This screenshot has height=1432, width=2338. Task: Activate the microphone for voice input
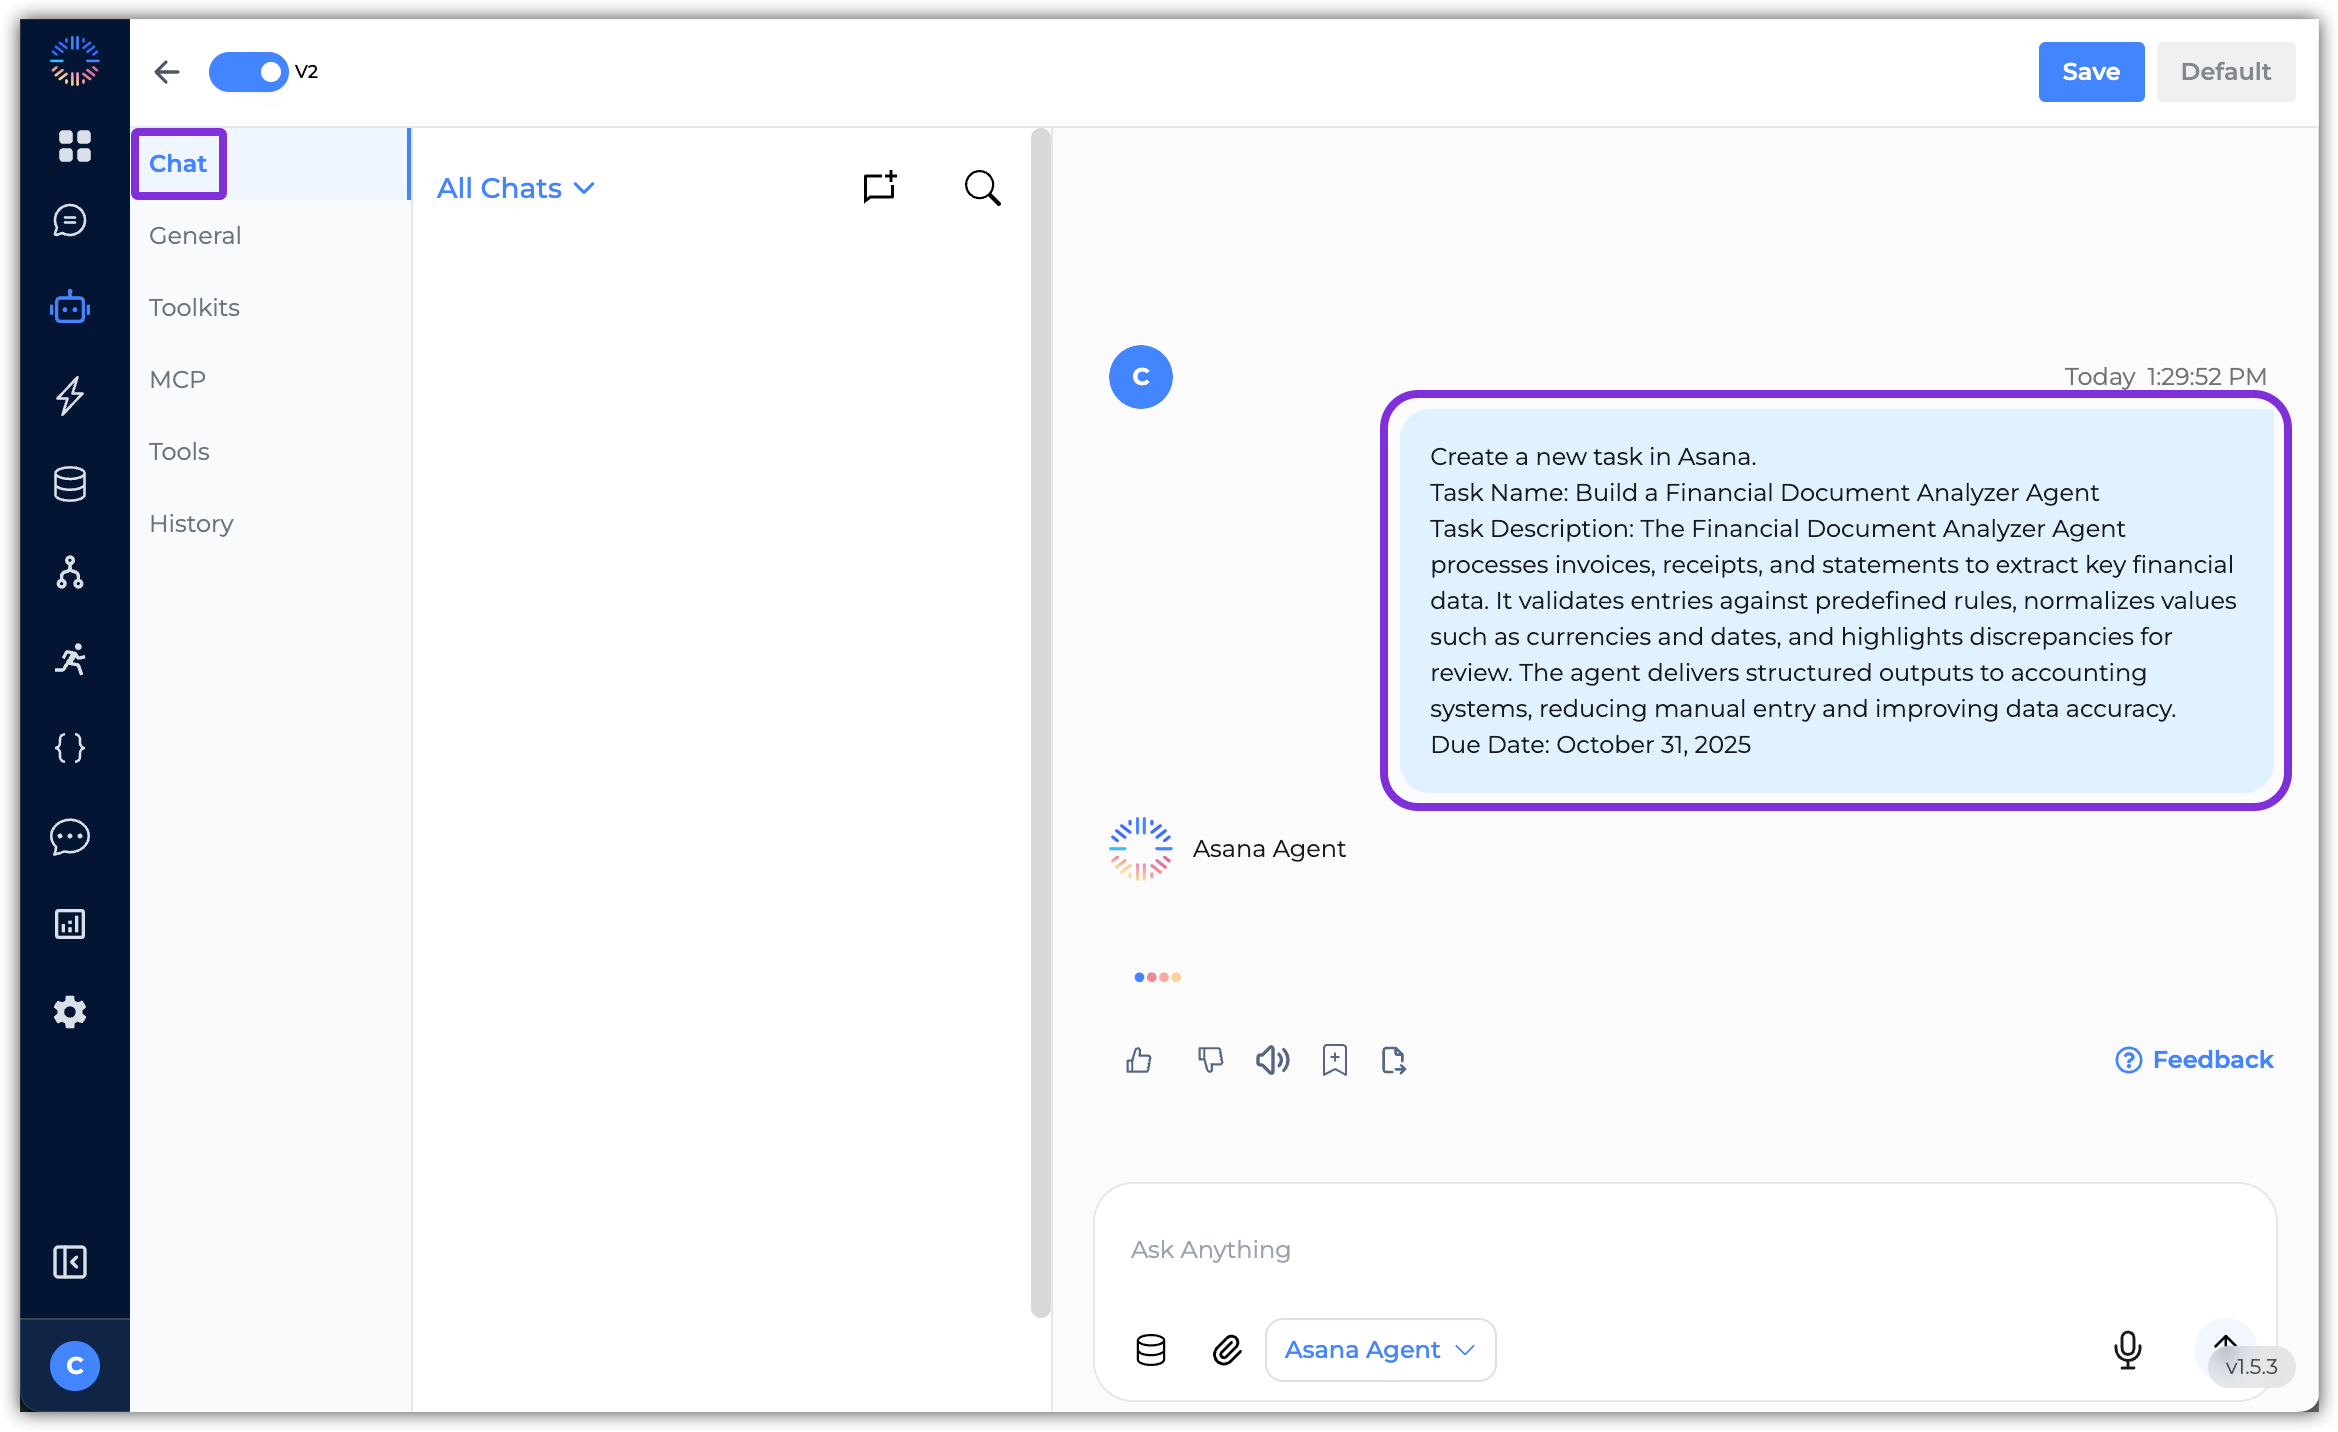click(x=2128, y=1349)
